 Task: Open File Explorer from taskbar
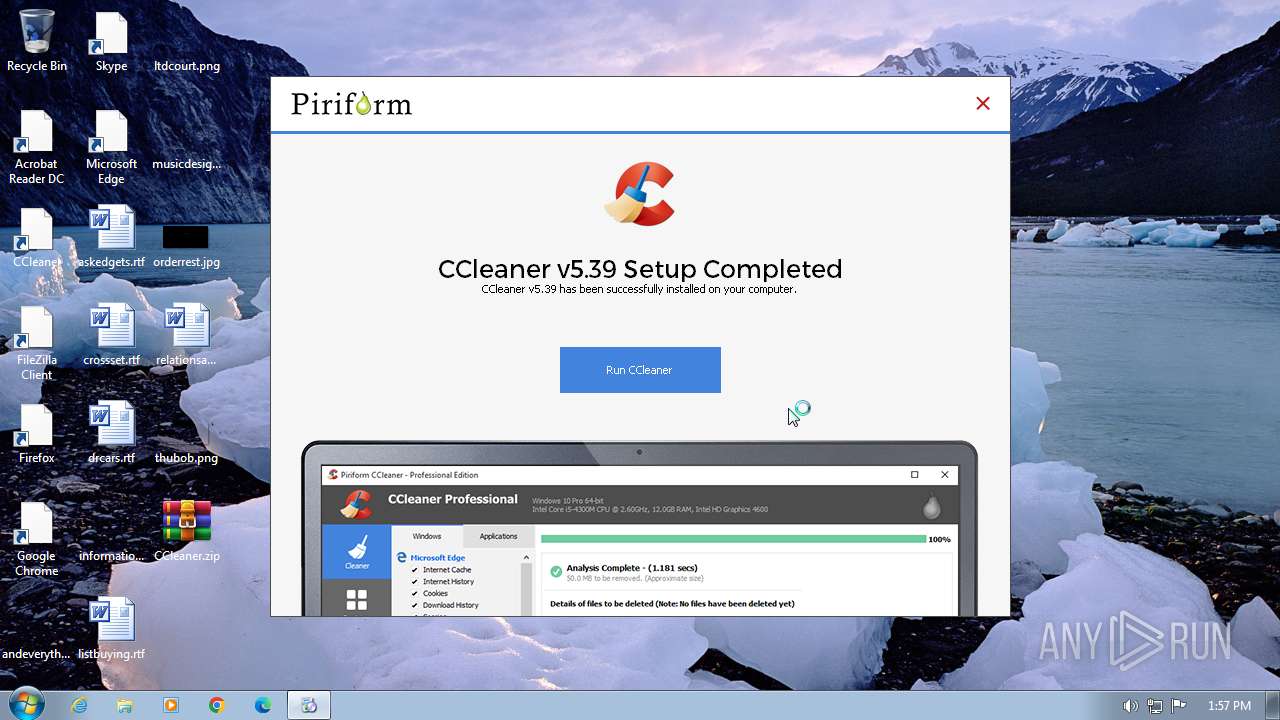(125, 705)
